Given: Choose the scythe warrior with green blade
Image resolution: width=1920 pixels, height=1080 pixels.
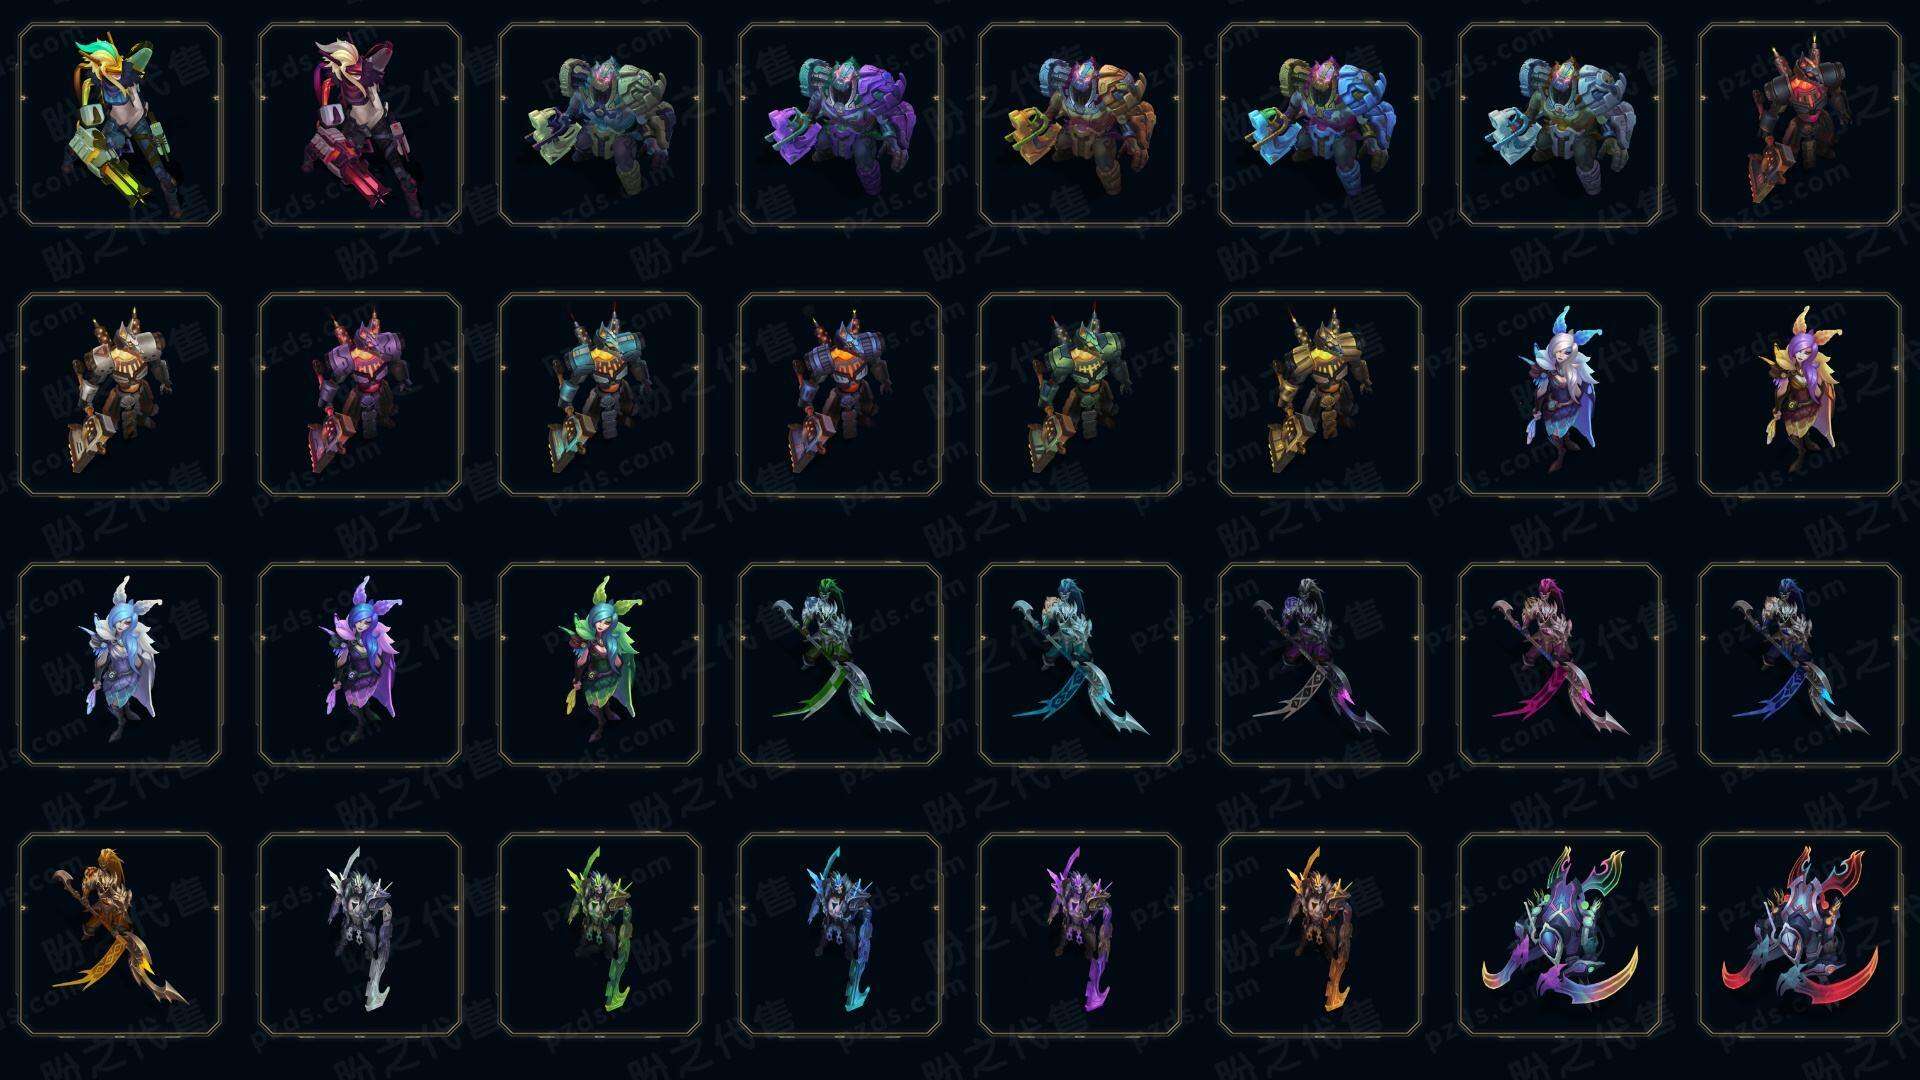Looking at the screenshot, I should pyautogui.click(x=840, y=664).
